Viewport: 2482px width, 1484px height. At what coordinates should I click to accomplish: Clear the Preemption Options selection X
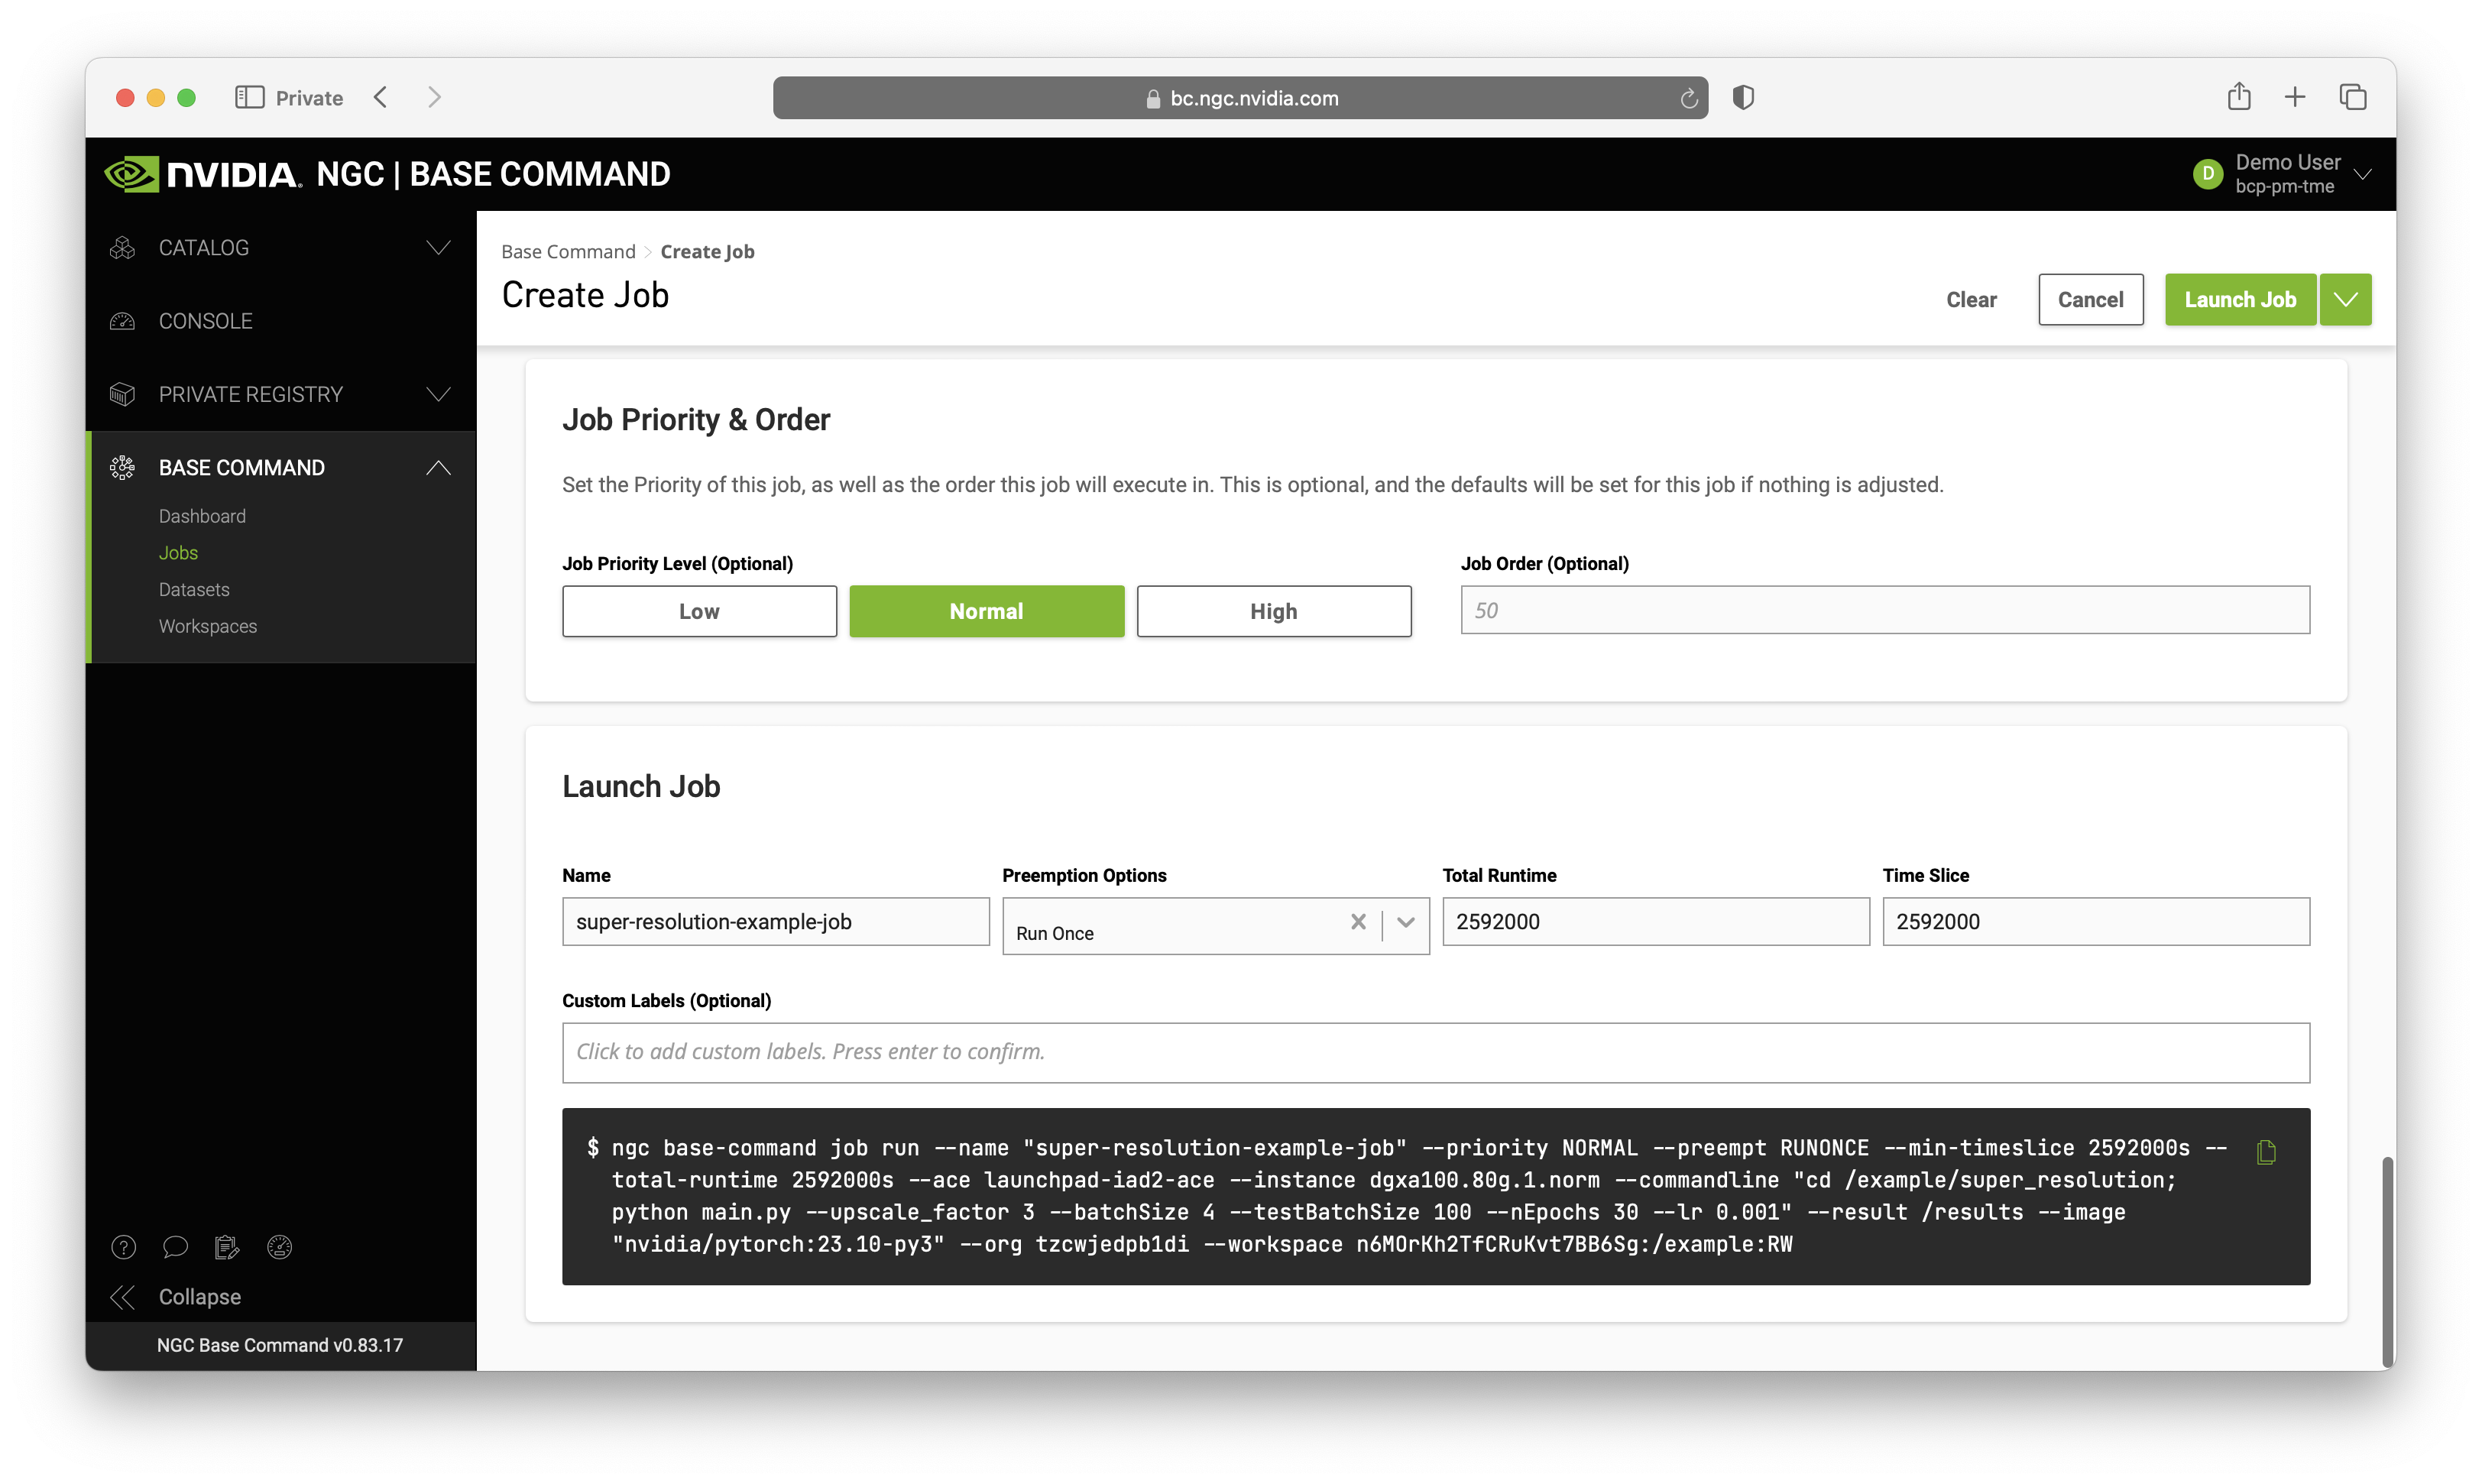pos(1358,922)
